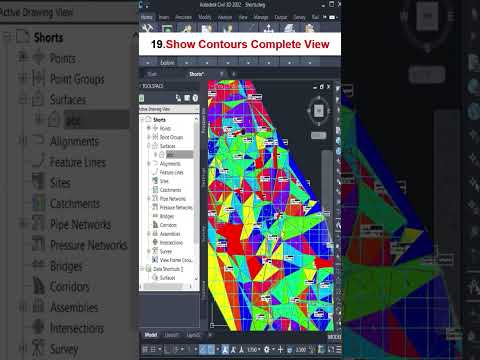Open the Layout1 tab
Screen dimensions: 480x360
[172, 335]
